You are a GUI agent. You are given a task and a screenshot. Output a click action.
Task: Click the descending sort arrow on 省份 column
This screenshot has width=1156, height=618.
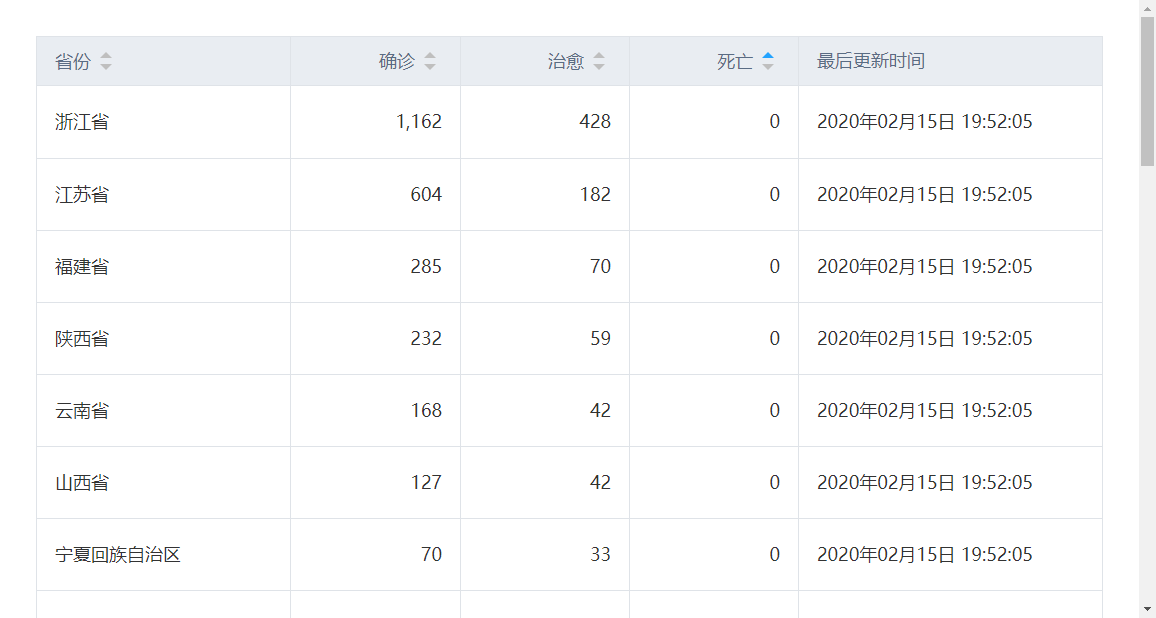click(x=105, y=66)
